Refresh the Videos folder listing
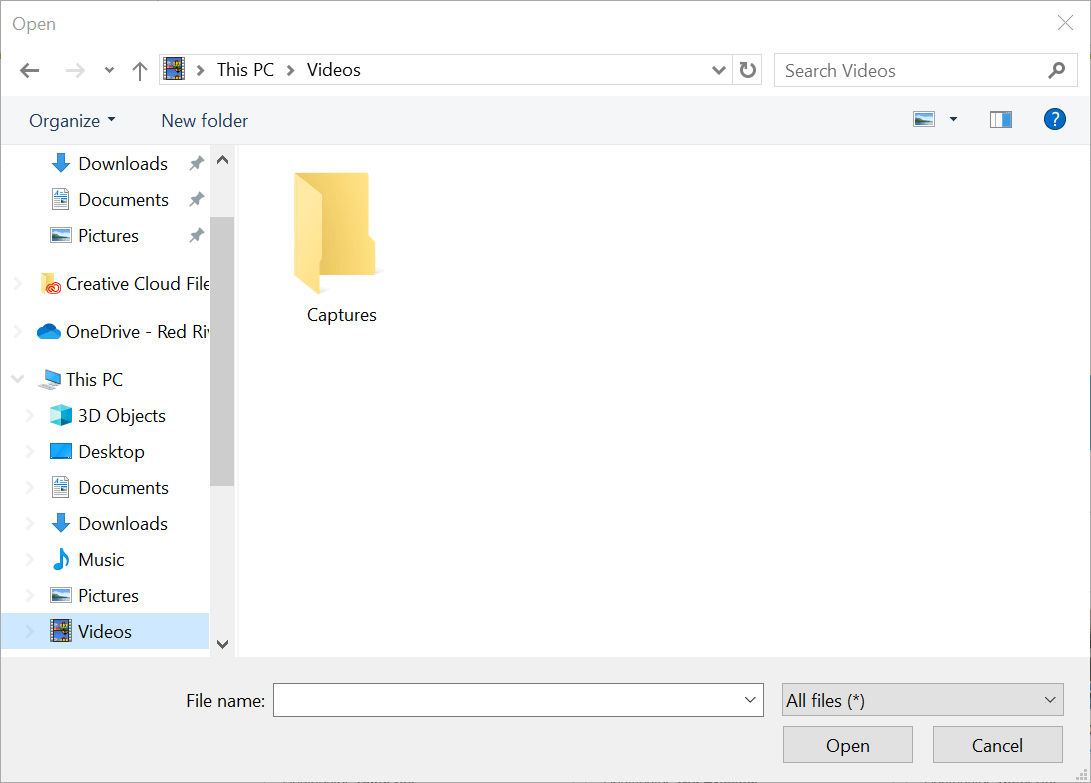This screenshot has width=1091, height=783. click(x=747, y=70)
